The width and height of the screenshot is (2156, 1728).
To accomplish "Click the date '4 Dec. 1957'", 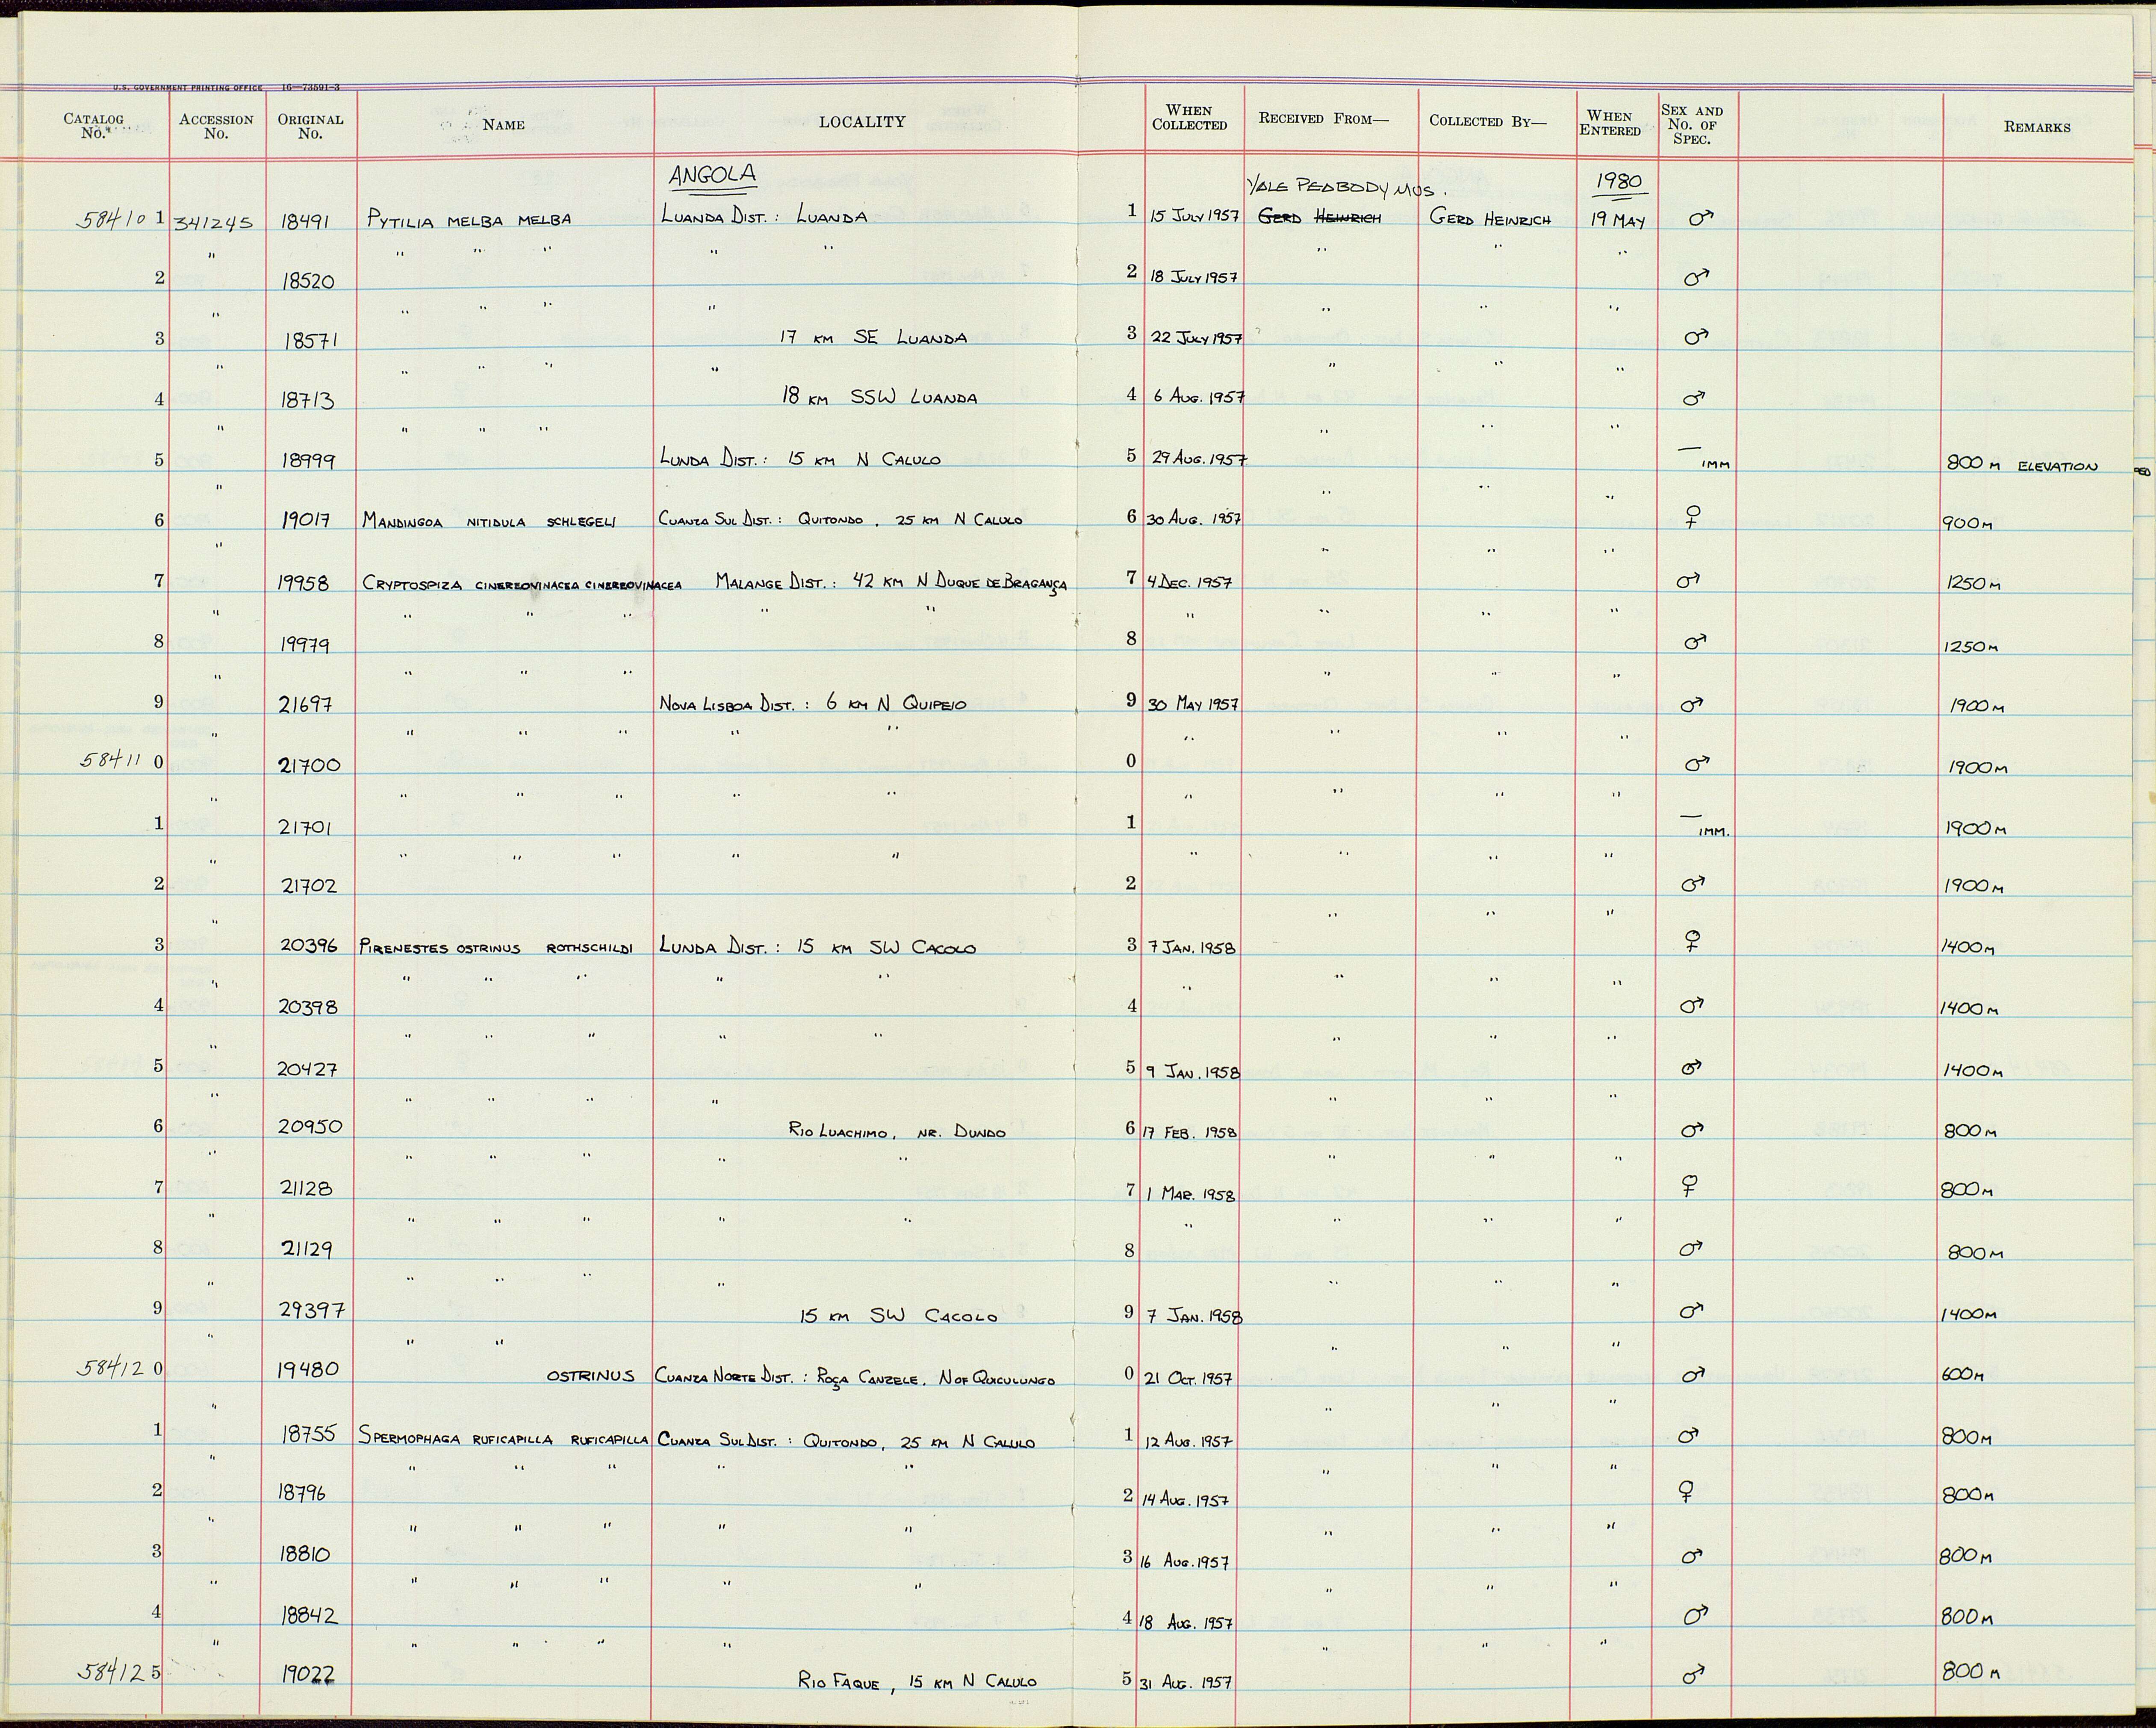I will point(1190,583).
